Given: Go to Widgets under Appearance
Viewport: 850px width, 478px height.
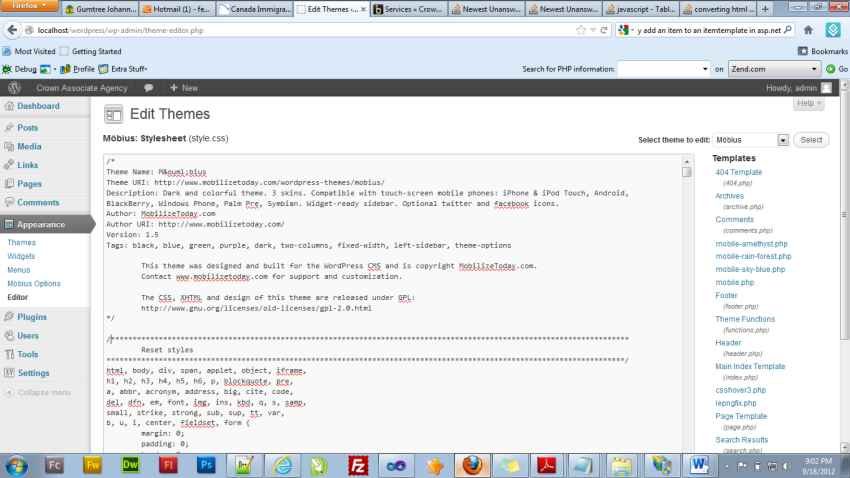Looking at the screenshot, I should pos(21,256).
